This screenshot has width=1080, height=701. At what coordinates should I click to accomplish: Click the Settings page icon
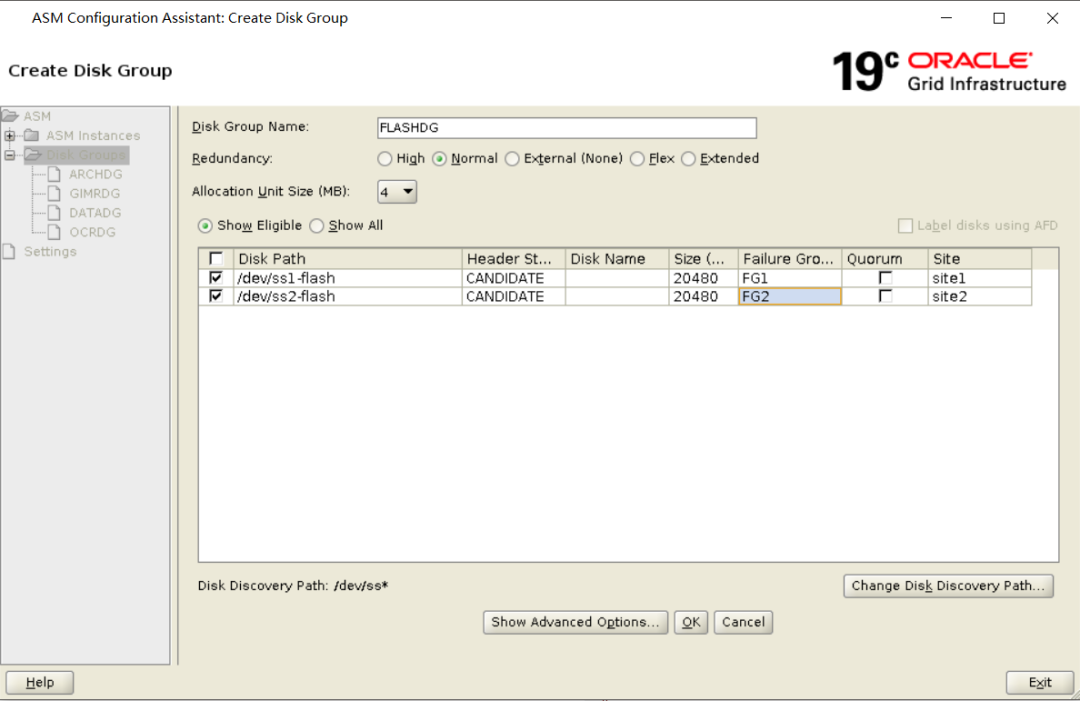(x=9, y=251)
